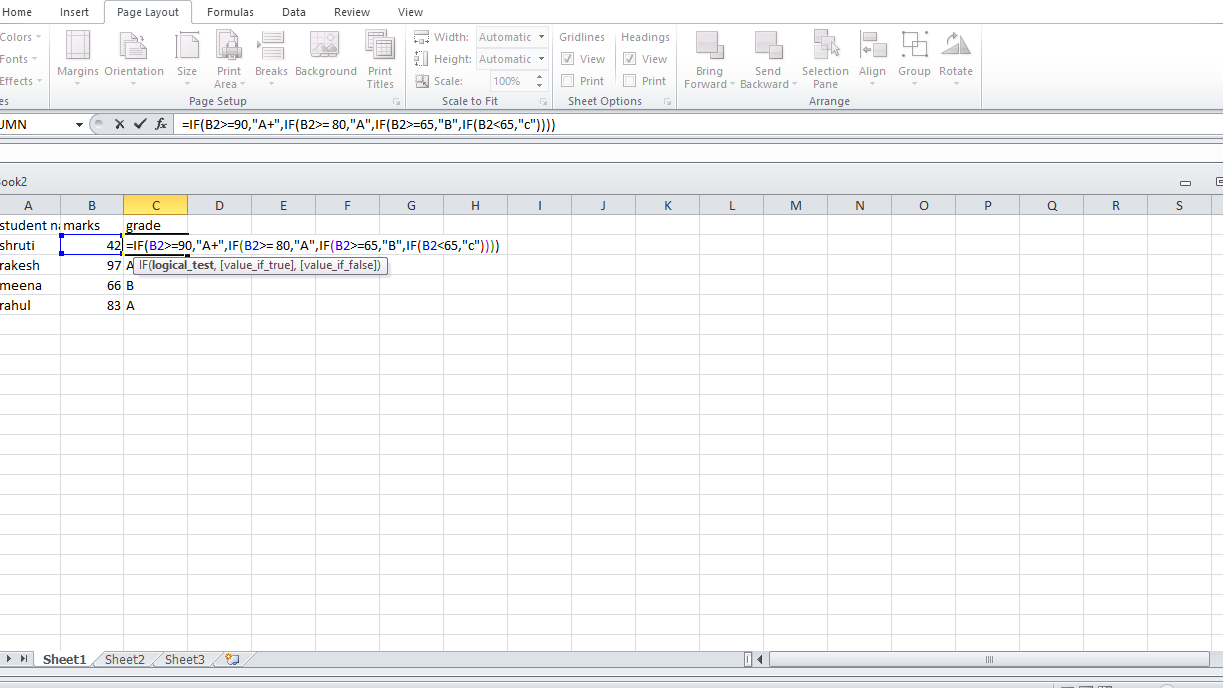This screenshot has width=1223, height=688.
Task: Click the cancel formula X icon
Action: 120,125
